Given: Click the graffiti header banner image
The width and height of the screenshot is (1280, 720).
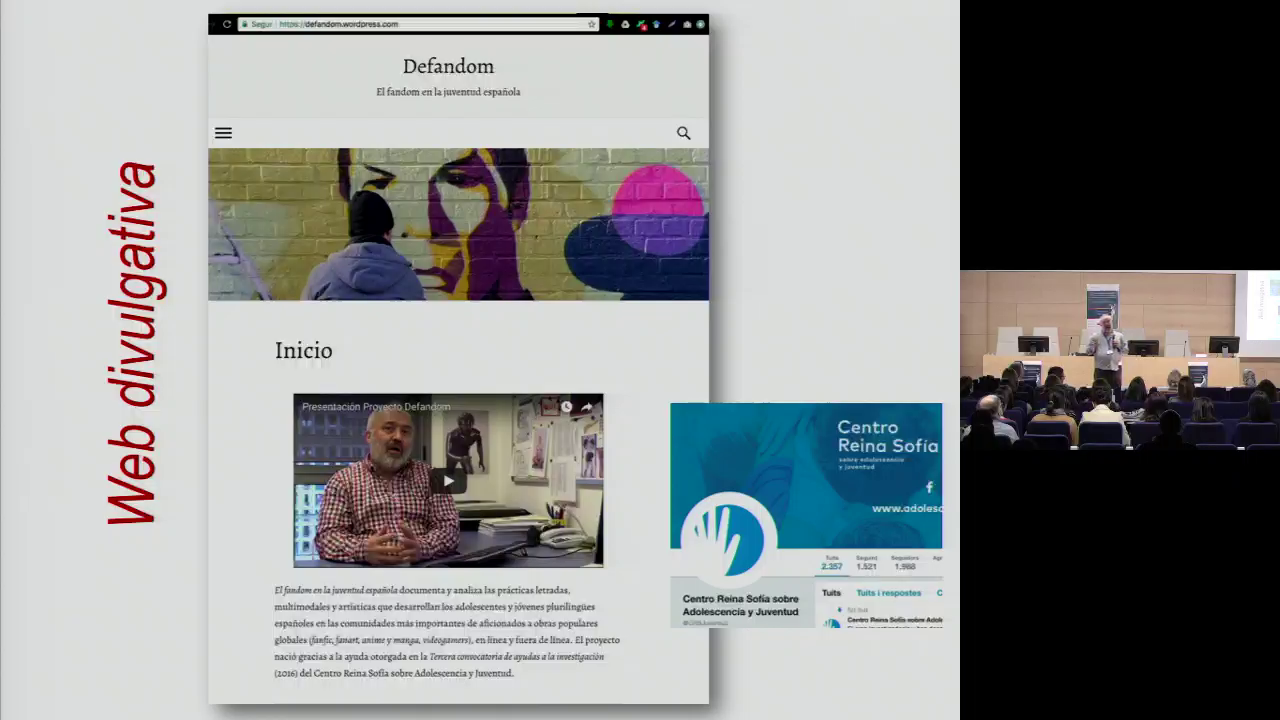Looking at the screenshot, I should coord(458,224).
